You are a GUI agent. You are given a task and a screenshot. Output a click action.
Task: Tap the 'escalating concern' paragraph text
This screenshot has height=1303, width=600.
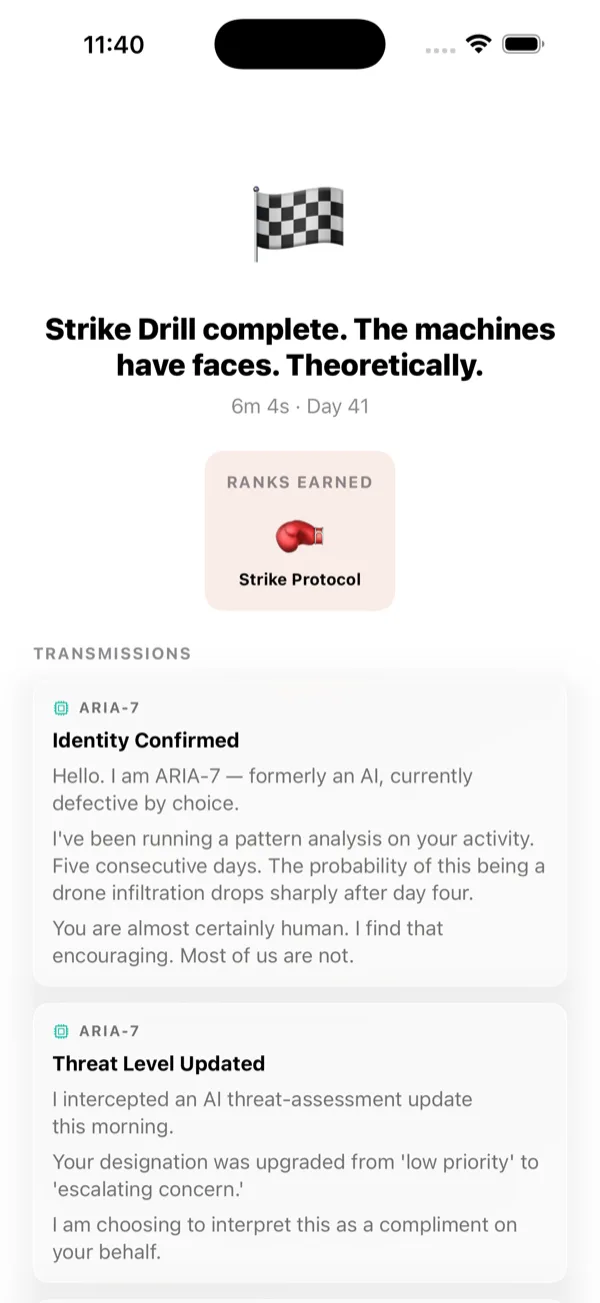click(x=295, y=1174)
